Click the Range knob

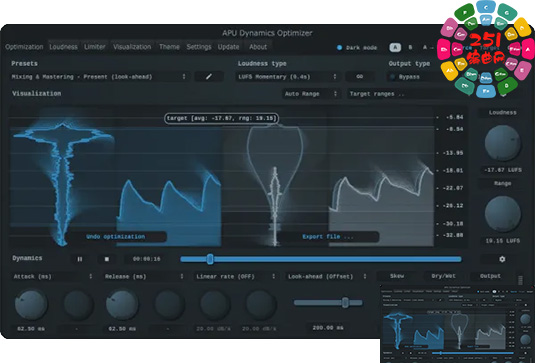coord(503,214)
